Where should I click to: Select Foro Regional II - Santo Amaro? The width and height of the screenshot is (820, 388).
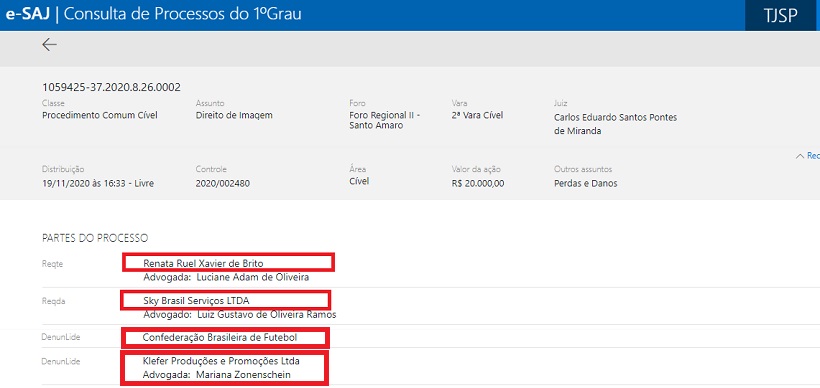[385, 120]
